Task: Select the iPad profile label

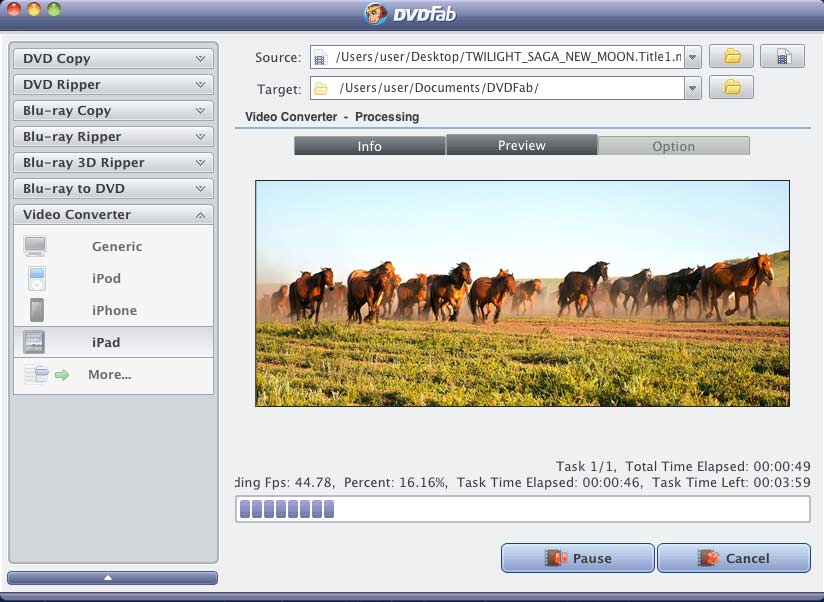Action: [x=106, y=342]
